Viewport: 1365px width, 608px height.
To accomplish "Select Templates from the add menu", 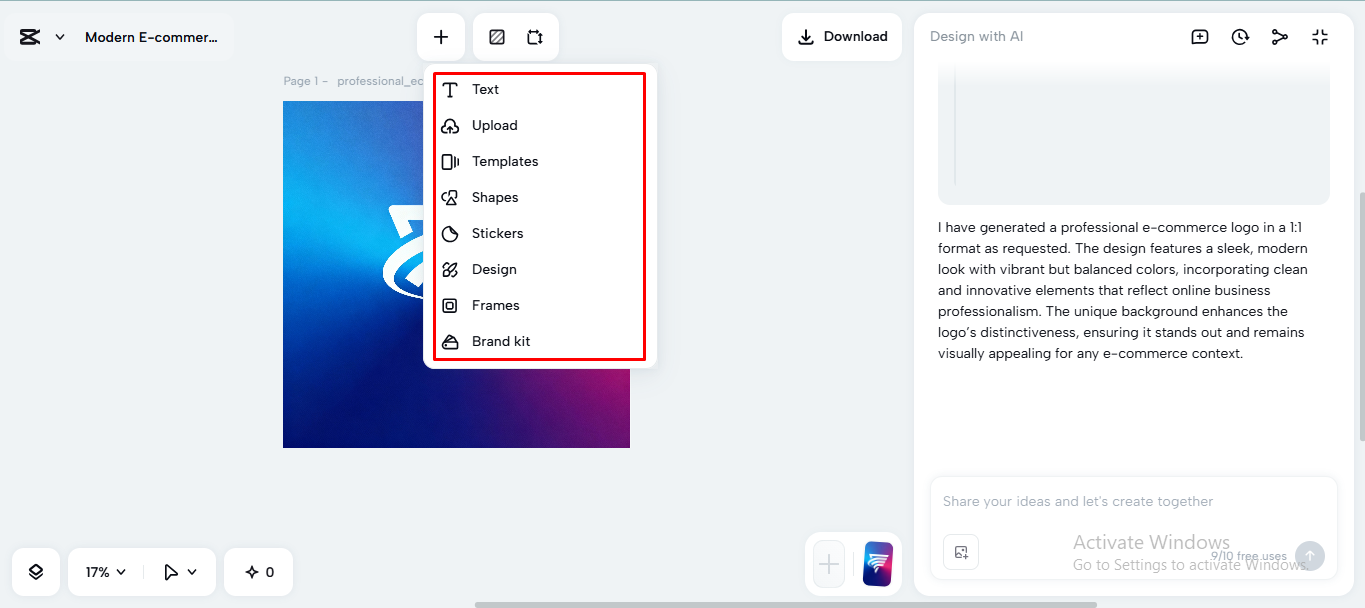I will point(505,161).
